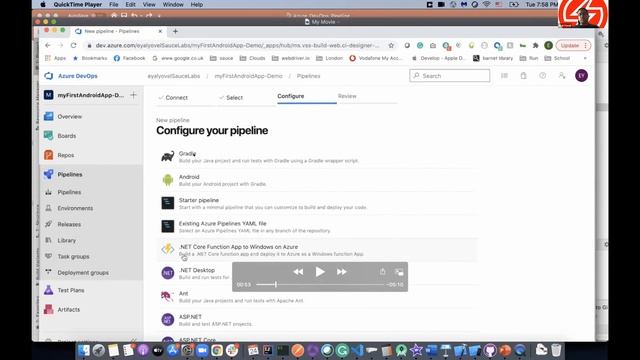
Task: Add new item with plus icon beside project name
Action: [x=133, y=95]
